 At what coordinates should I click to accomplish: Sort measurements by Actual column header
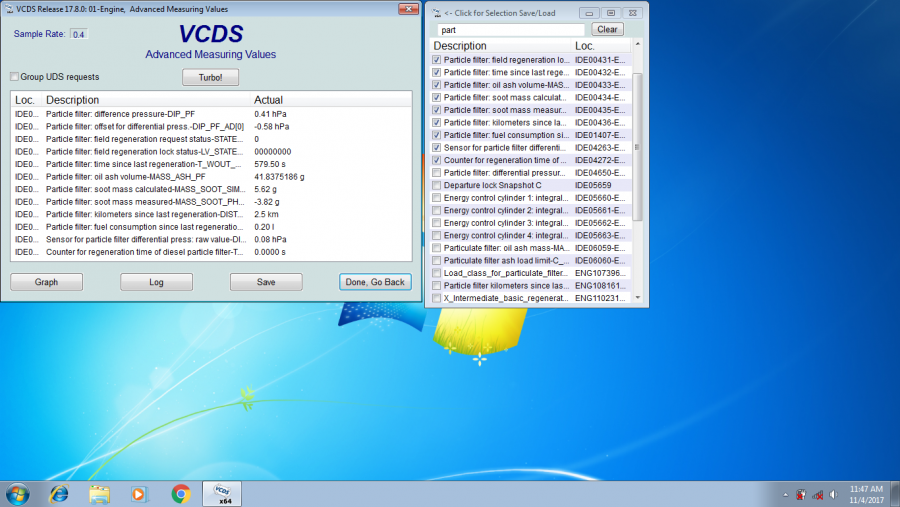[x=268, y=100]
